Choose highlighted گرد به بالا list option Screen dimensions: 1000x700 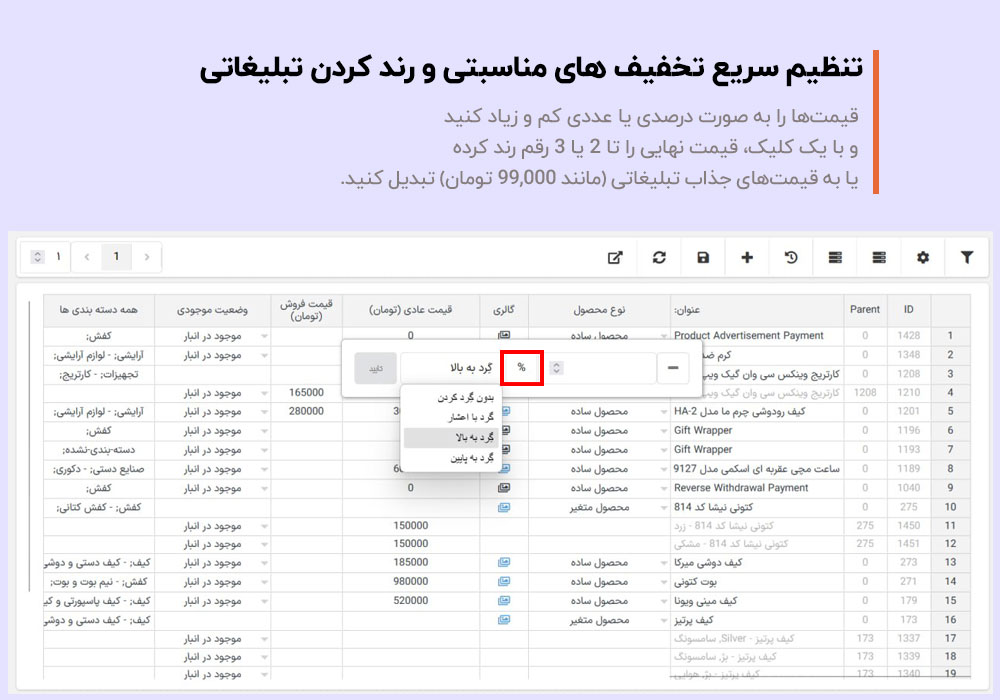[x=452, y=437]
